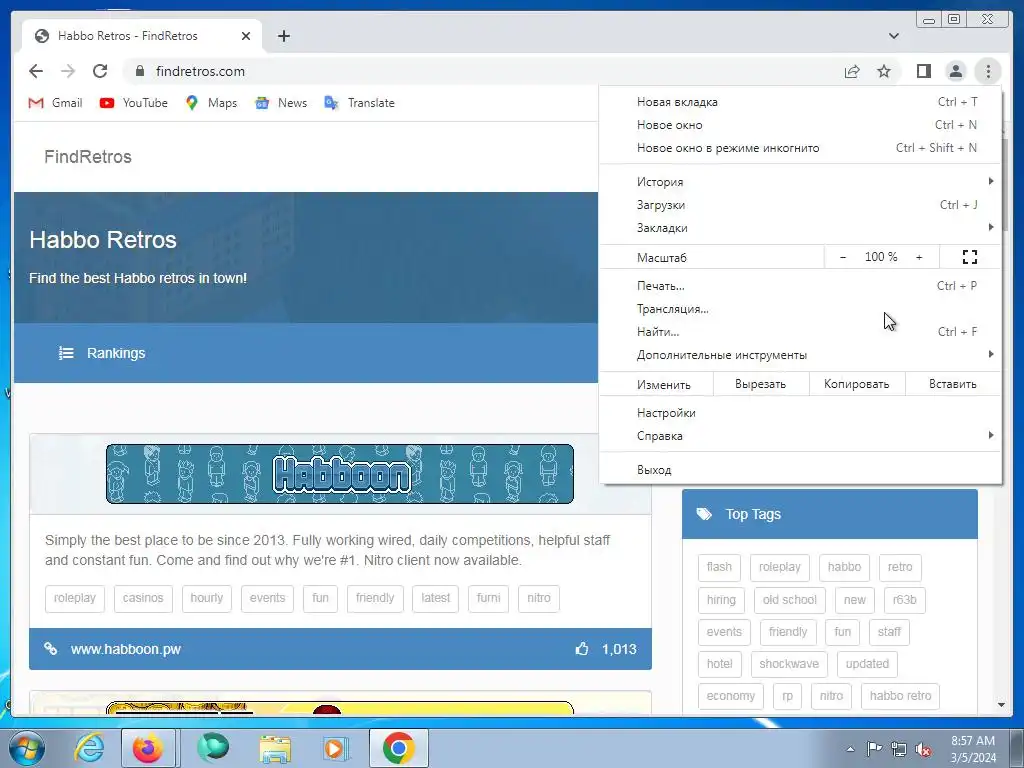This screenshot has width=1024, height=768.
Task: Click the casinos tag under Habboon
Action: coord(143,598)
